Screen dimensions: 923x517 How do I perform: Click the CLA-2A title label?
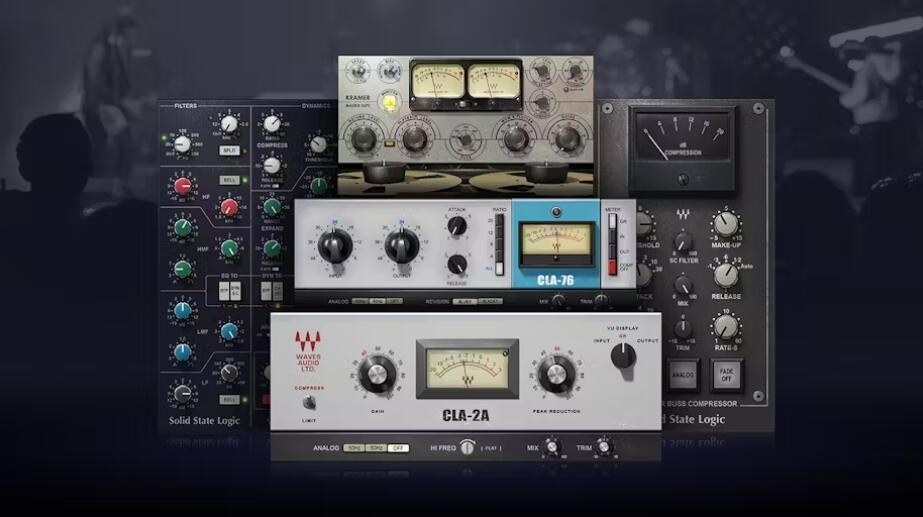pyautogui.click(x=466, y=416)
